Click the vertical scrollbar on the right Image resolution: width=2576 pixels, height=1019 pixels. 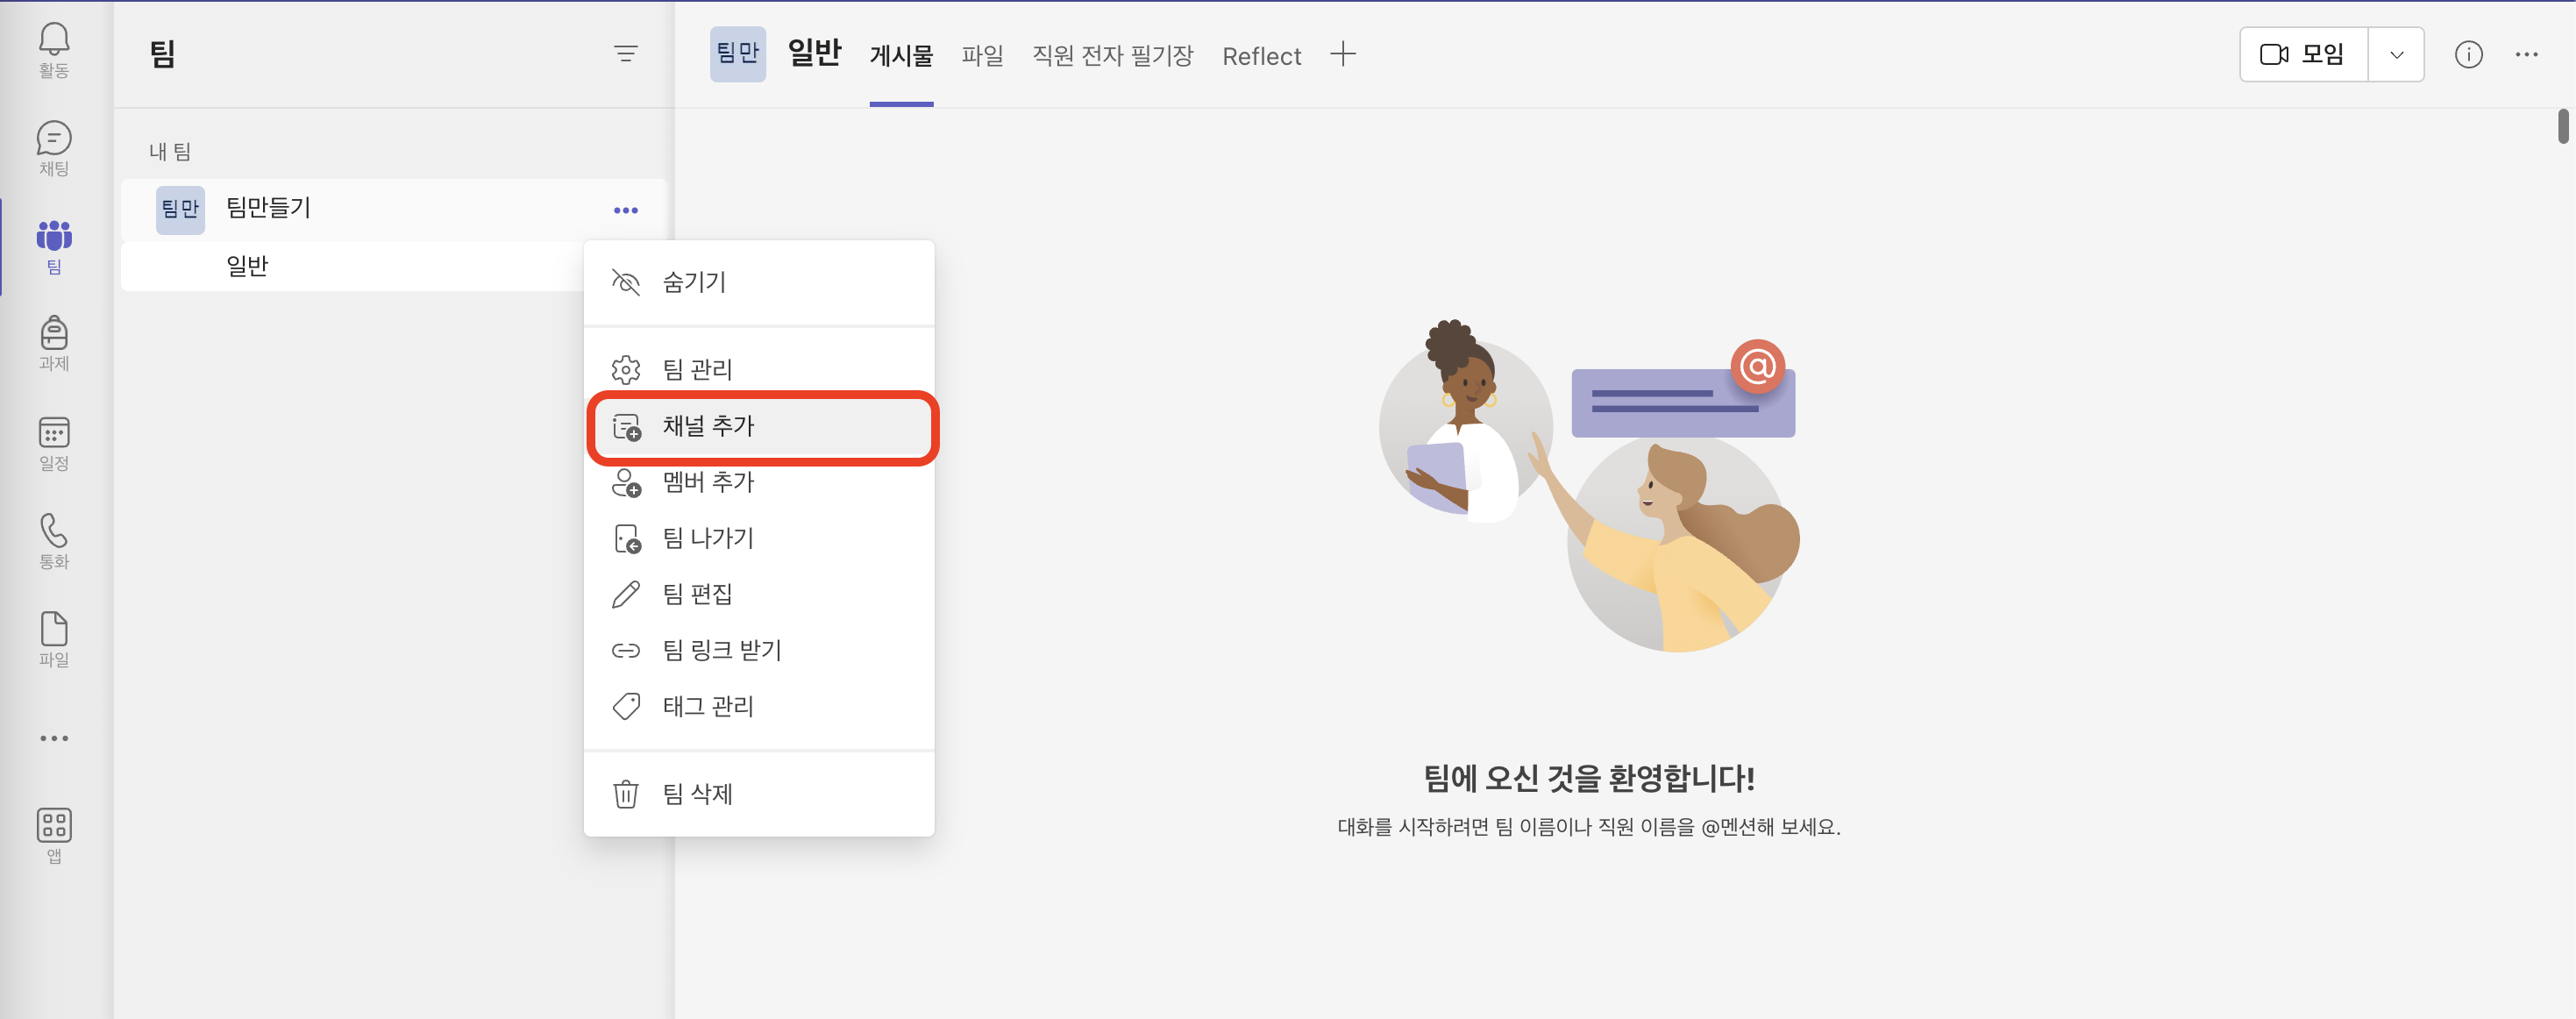[x=2562, y=128]
